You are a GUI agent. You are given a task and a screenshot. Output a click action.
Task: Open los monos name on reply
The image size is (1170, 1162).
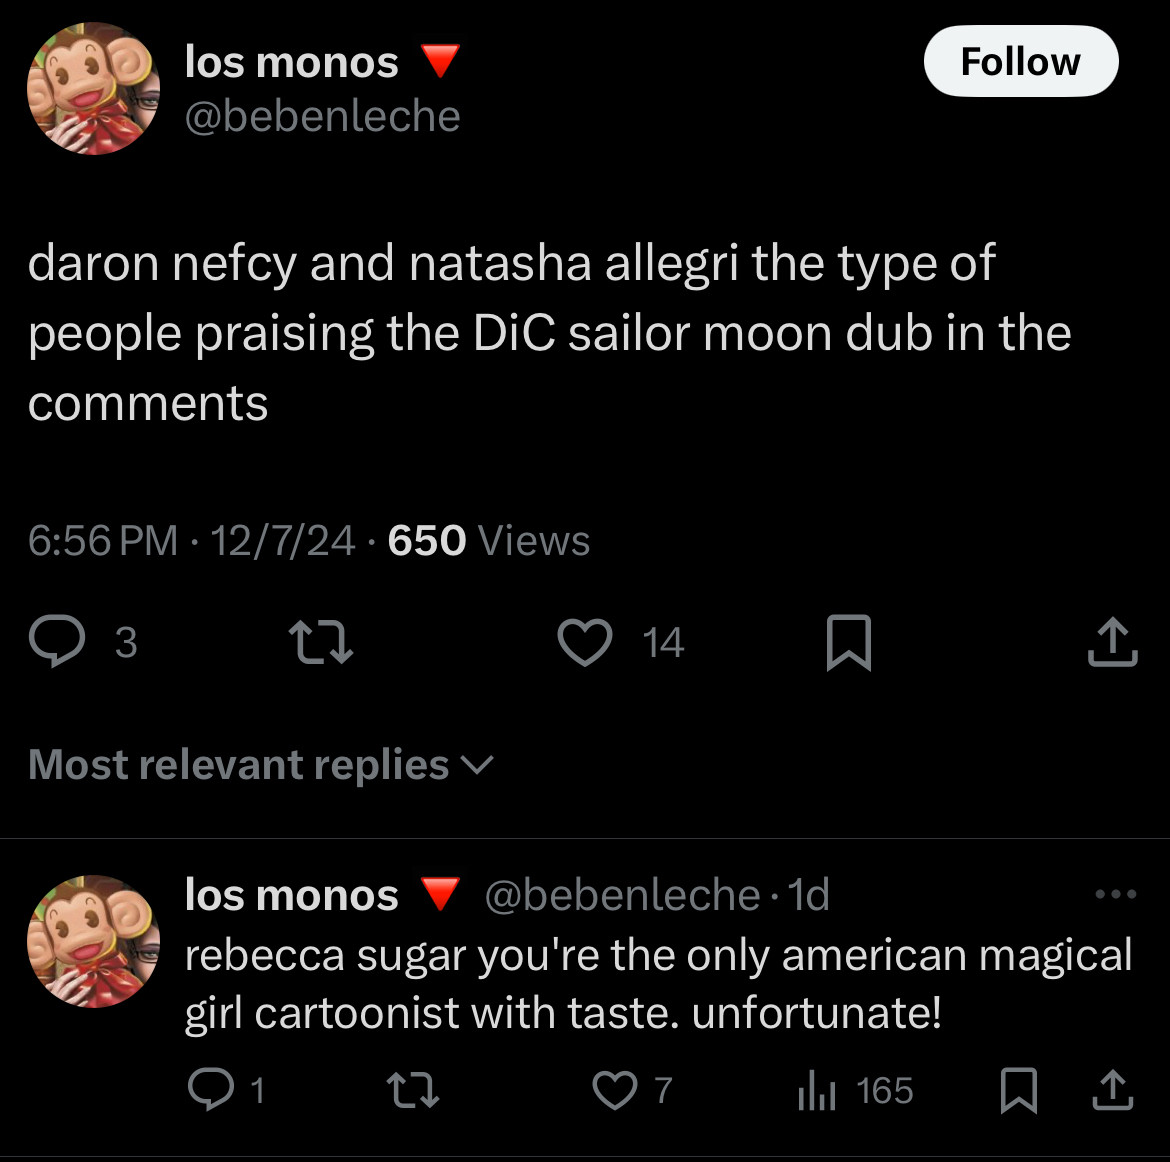coord(292,894)
